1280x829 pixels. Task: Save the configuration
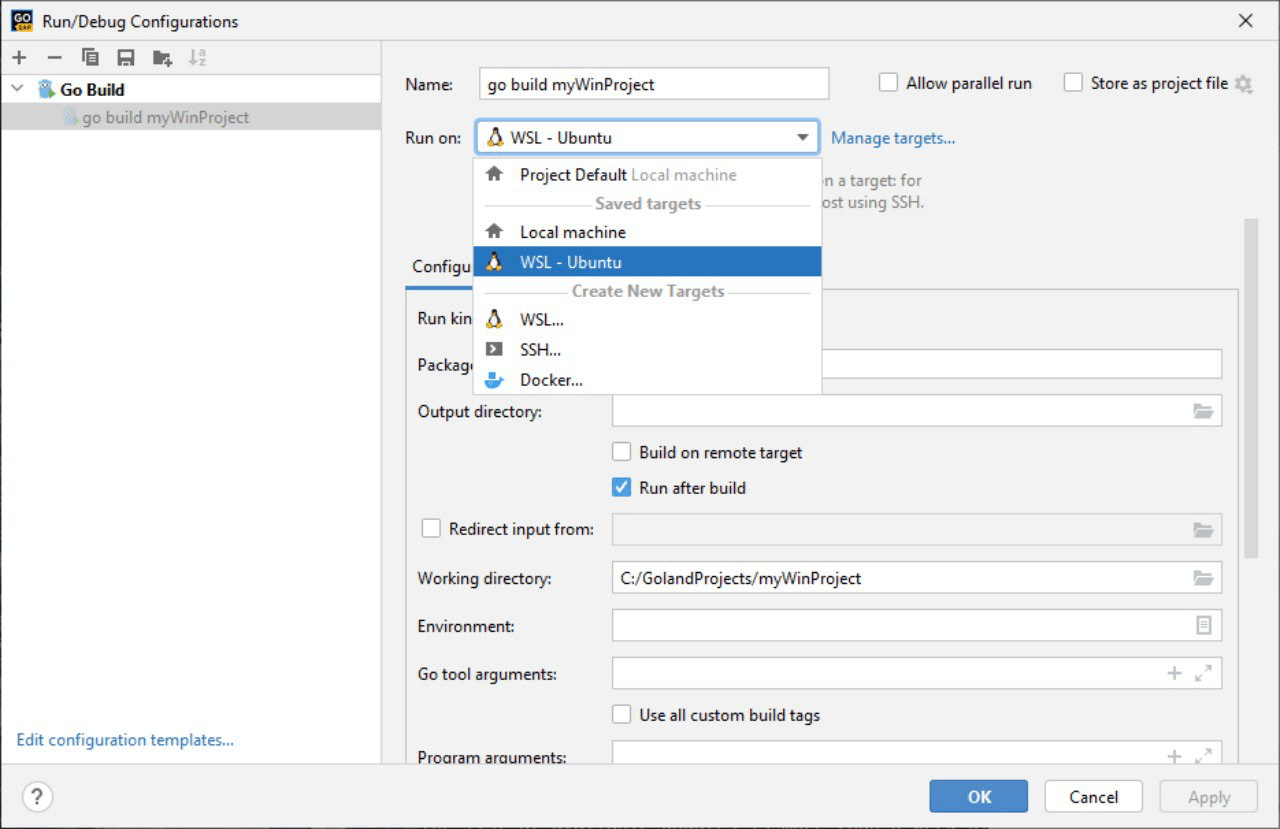[x=125, y=57]
